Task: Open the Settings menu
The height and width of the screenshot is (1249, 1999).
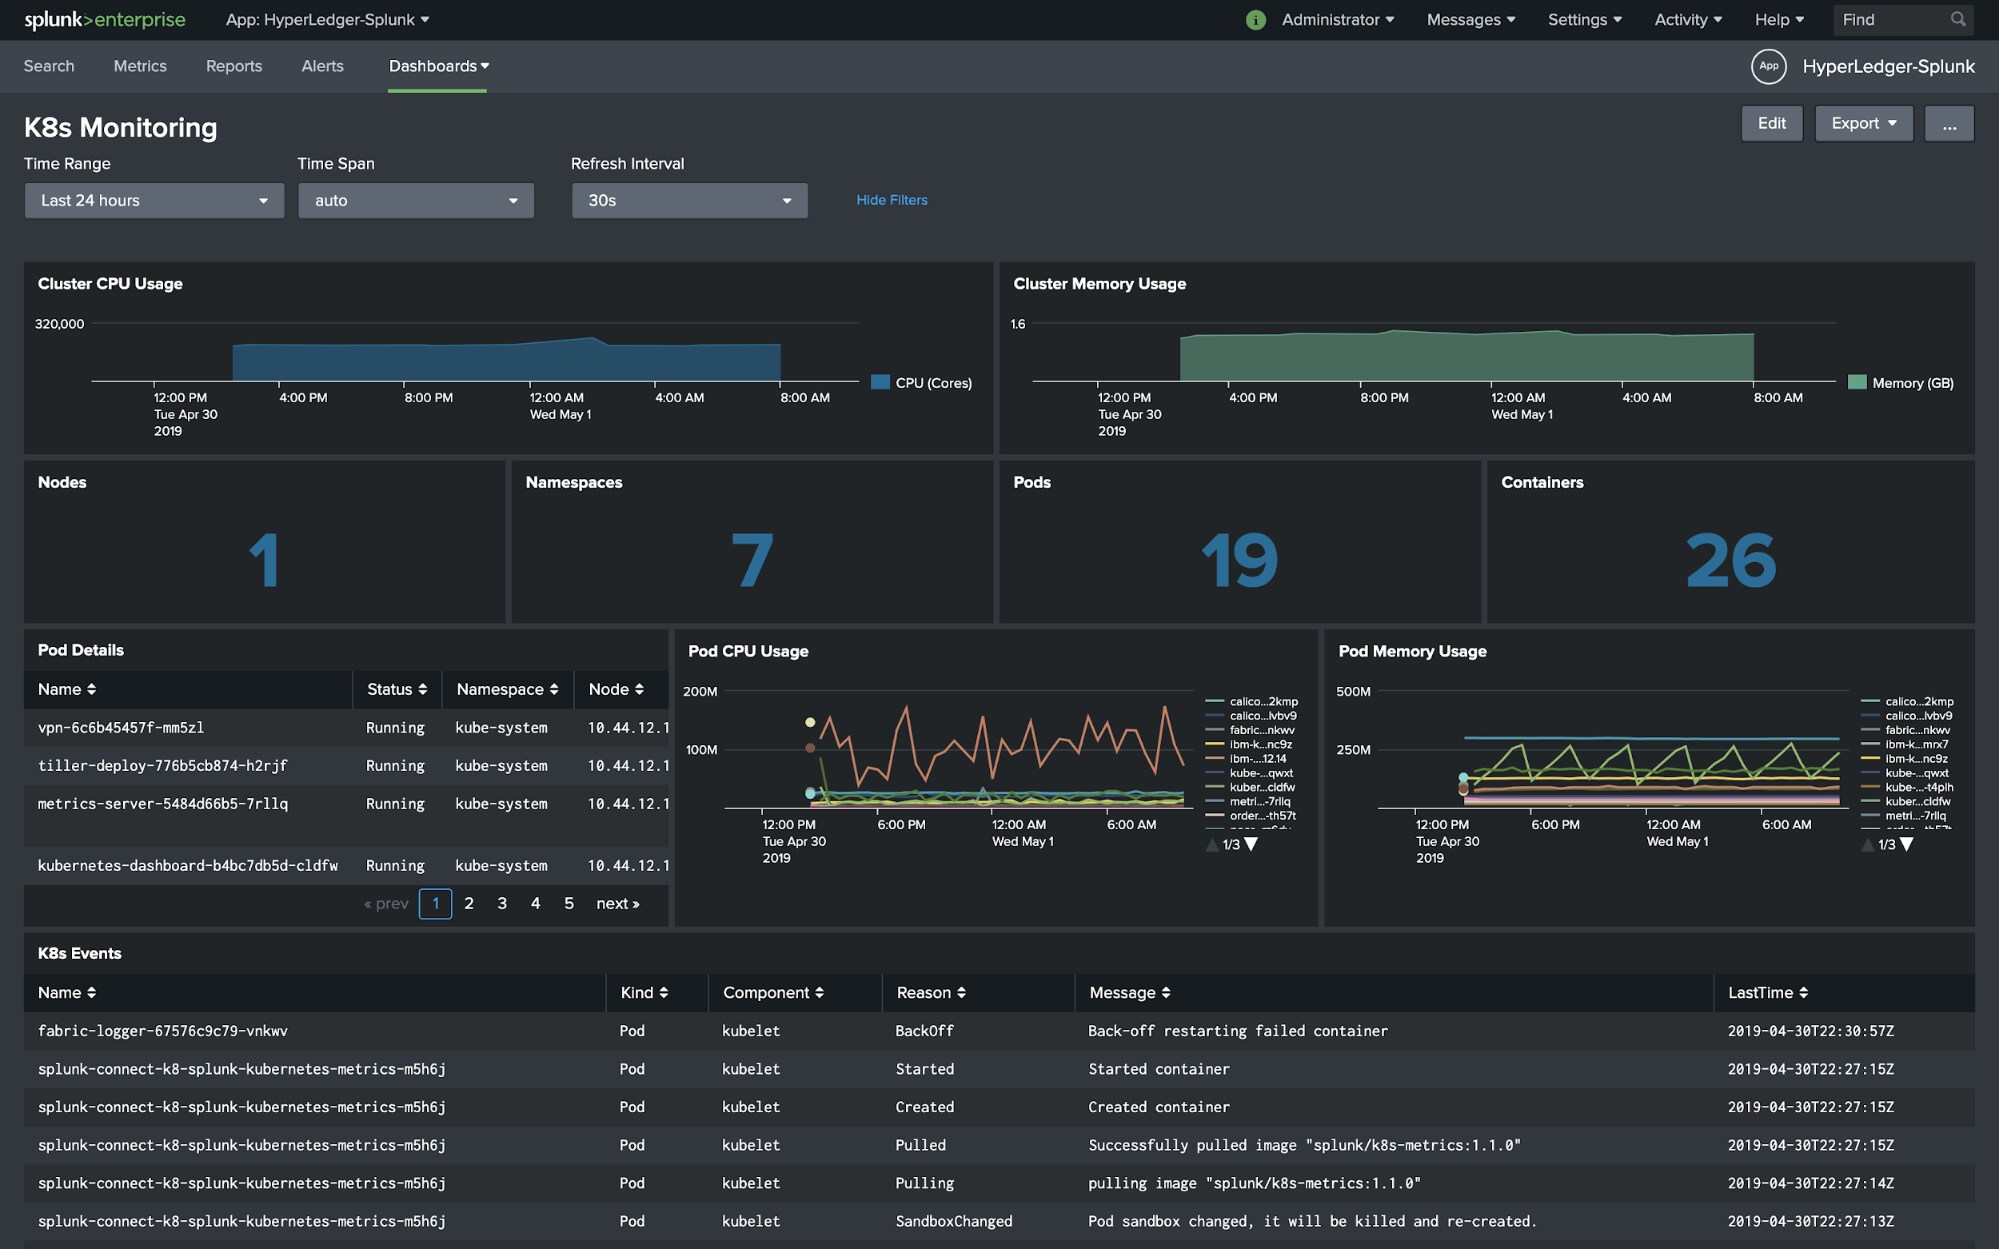Action: (1584, 20)
